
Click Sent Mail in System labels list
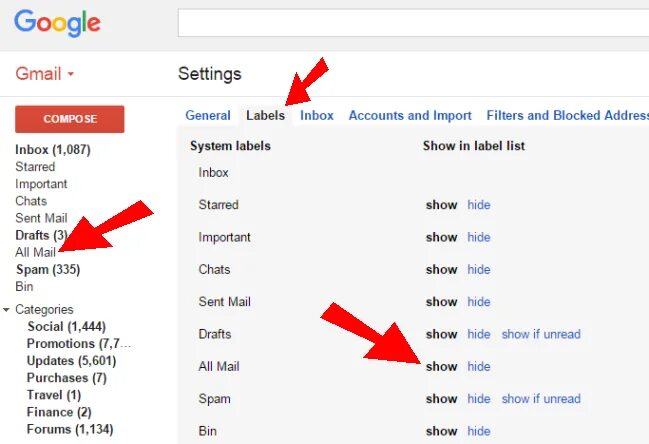click(x=224, y=302)
